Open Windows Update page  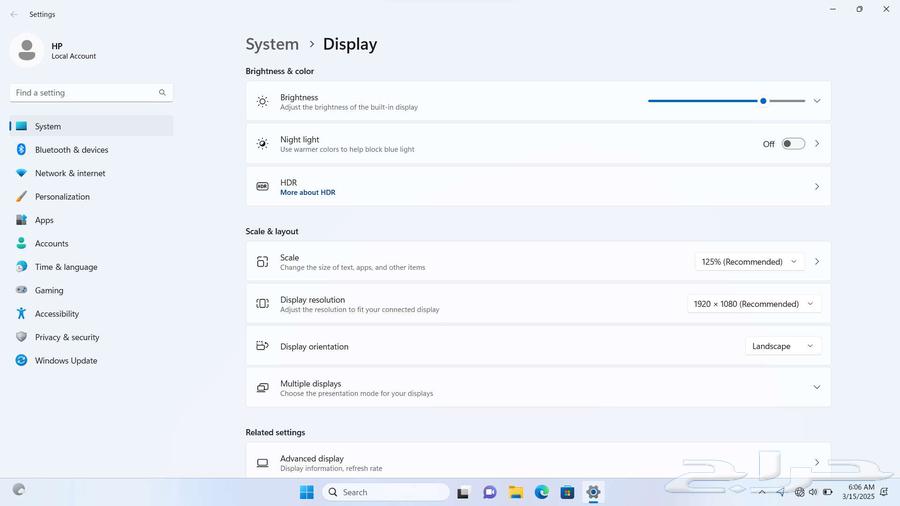[x=65, y=361]
